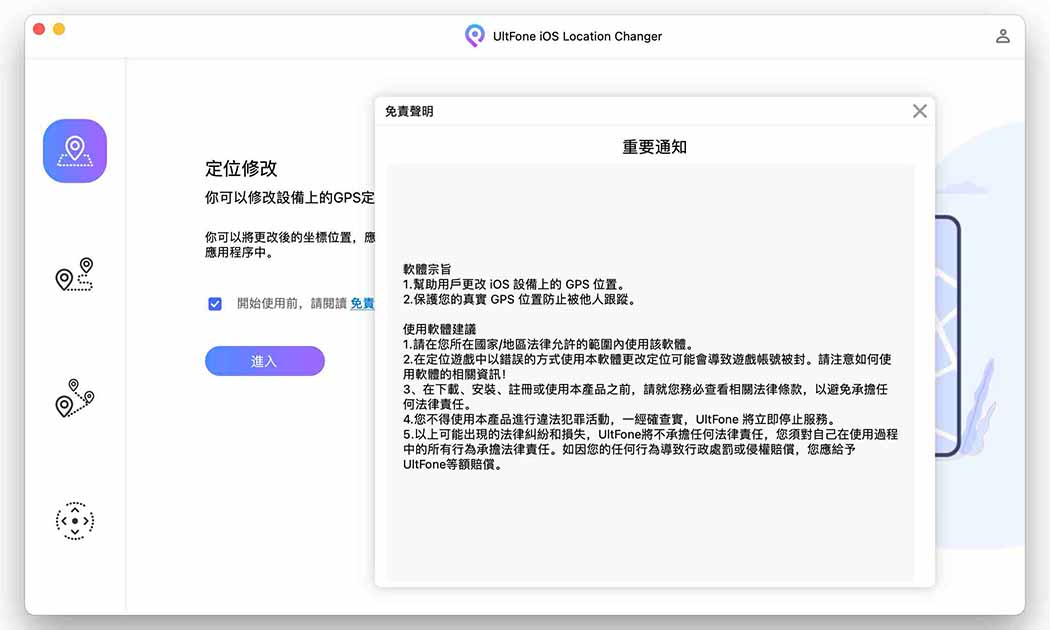The height and width of the screenshot is (630, 1050).
Task: Click the red macOS window close button
Action: point(39,29)
